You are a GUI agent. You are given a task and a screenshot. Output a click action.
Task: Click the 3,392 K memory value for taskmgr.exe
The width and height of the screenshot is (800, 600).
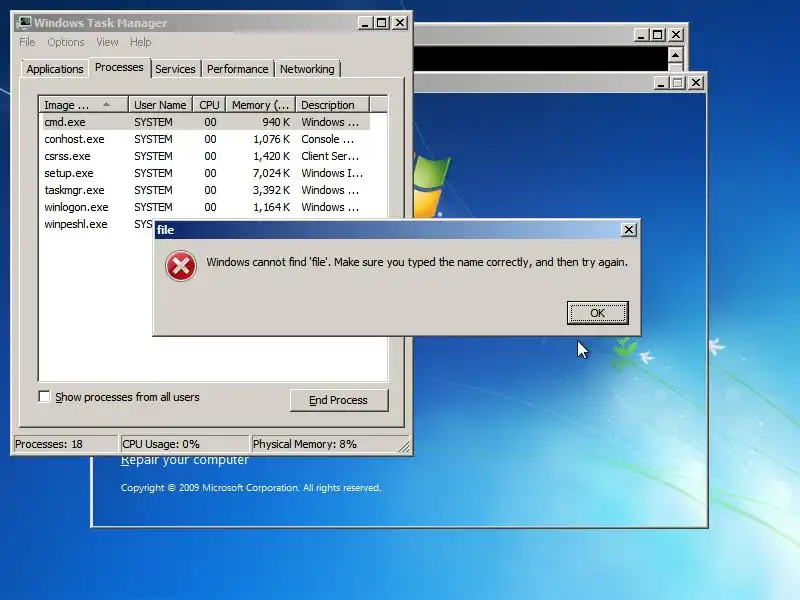[x=271, y=190]
